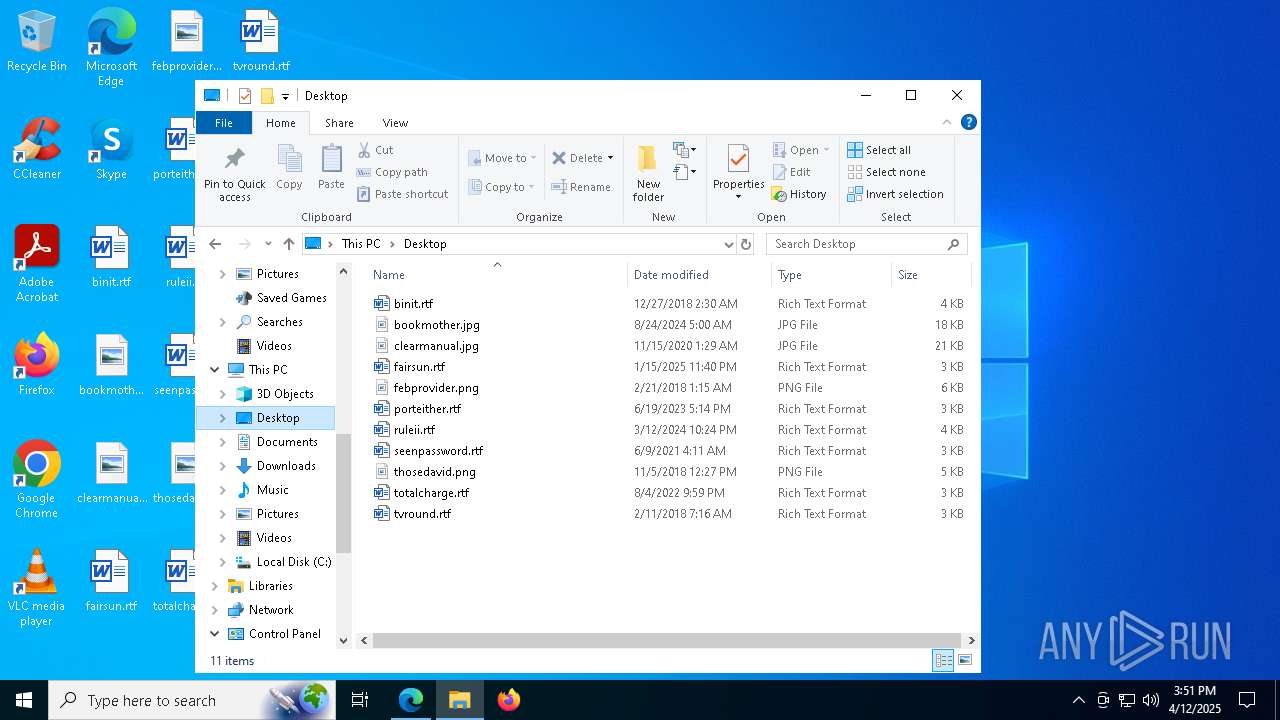Open Task View from taskbar
This screenshot has height=720, width=1280.
click(360, 700)
